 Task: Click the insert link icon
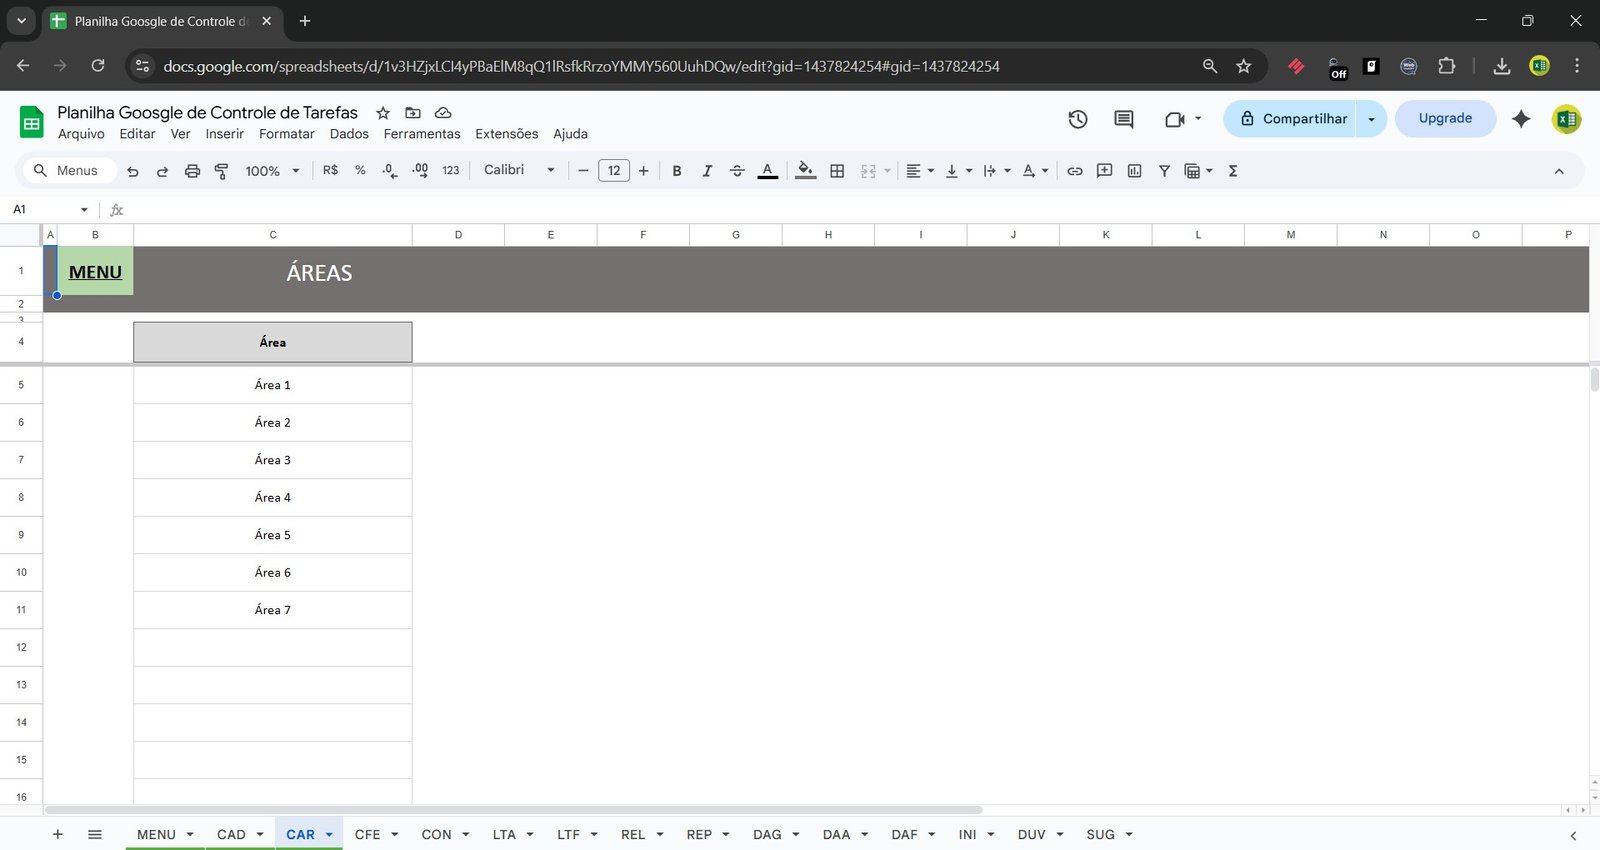pyautogui.click(x=1074, y=171)
